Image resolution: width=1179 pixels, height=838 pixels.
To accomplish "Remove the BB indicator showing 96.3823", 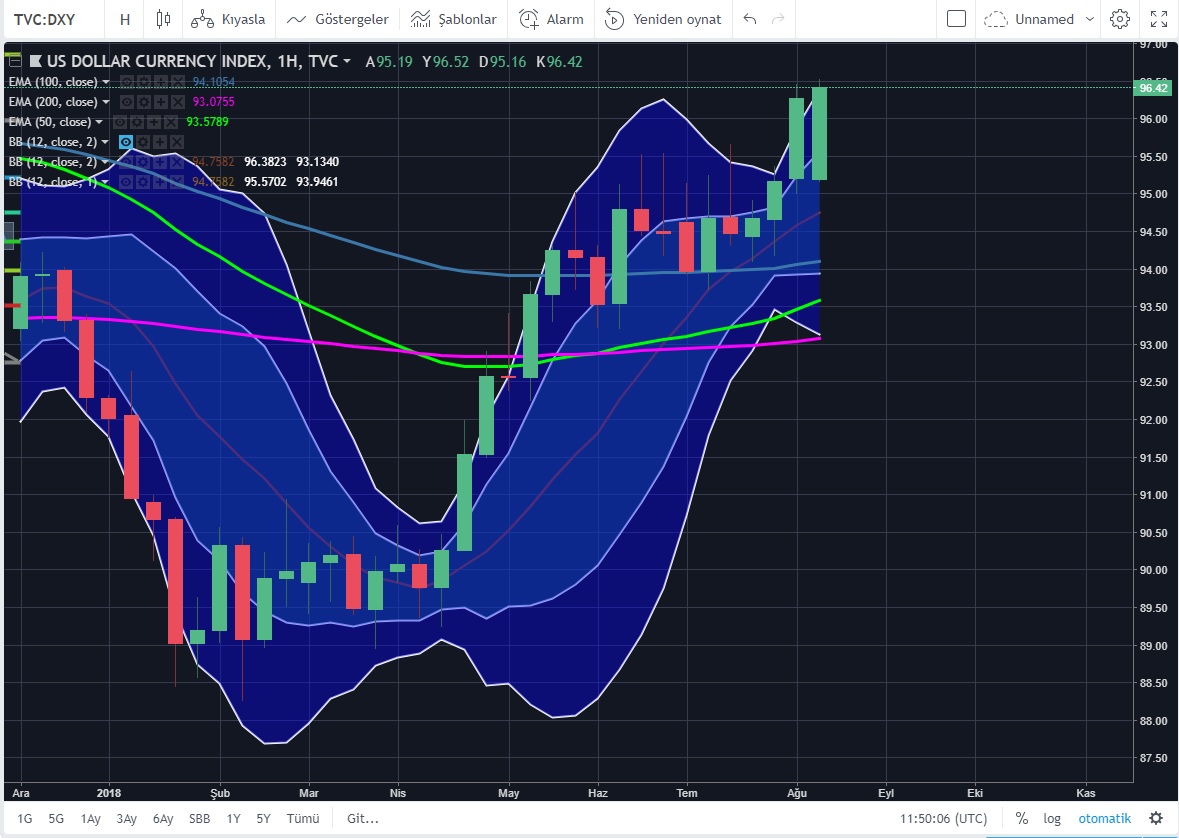I will click(x=176, y=162).
